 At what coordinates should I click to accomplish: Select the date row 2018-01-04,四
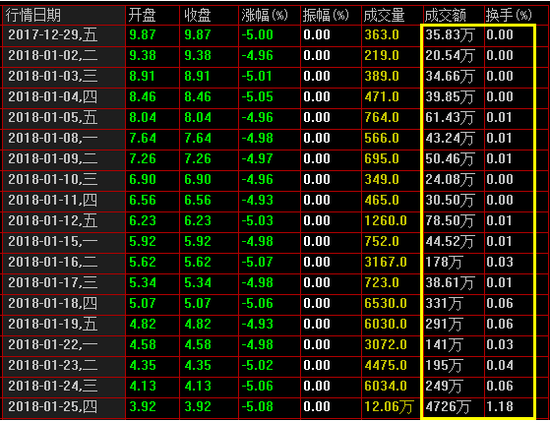(53, 97)
